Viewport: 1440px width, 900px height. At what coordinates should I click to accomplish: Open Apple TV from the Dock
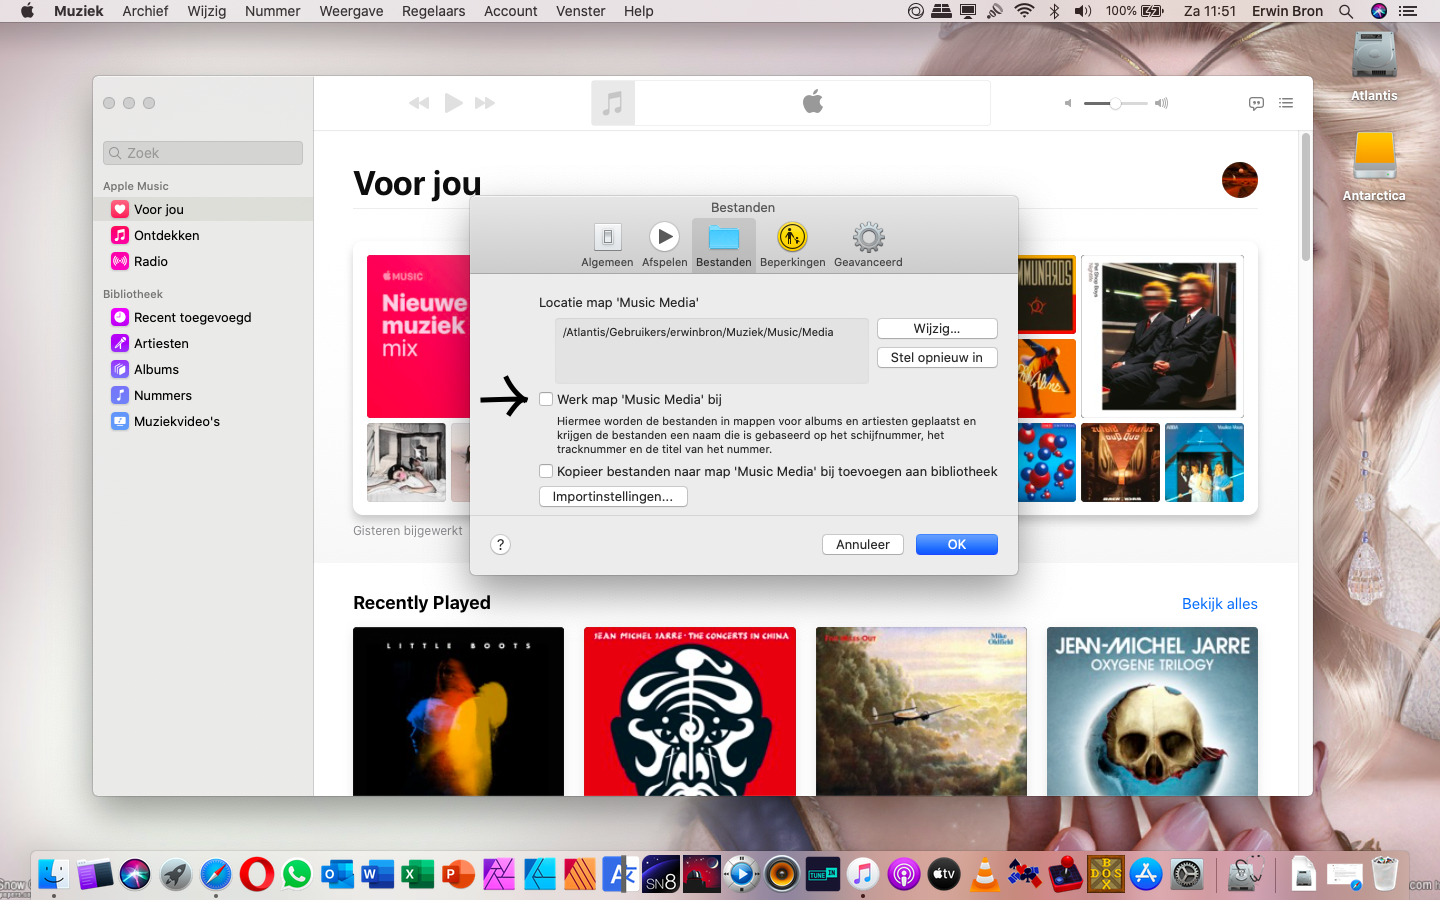click(943, 874)
